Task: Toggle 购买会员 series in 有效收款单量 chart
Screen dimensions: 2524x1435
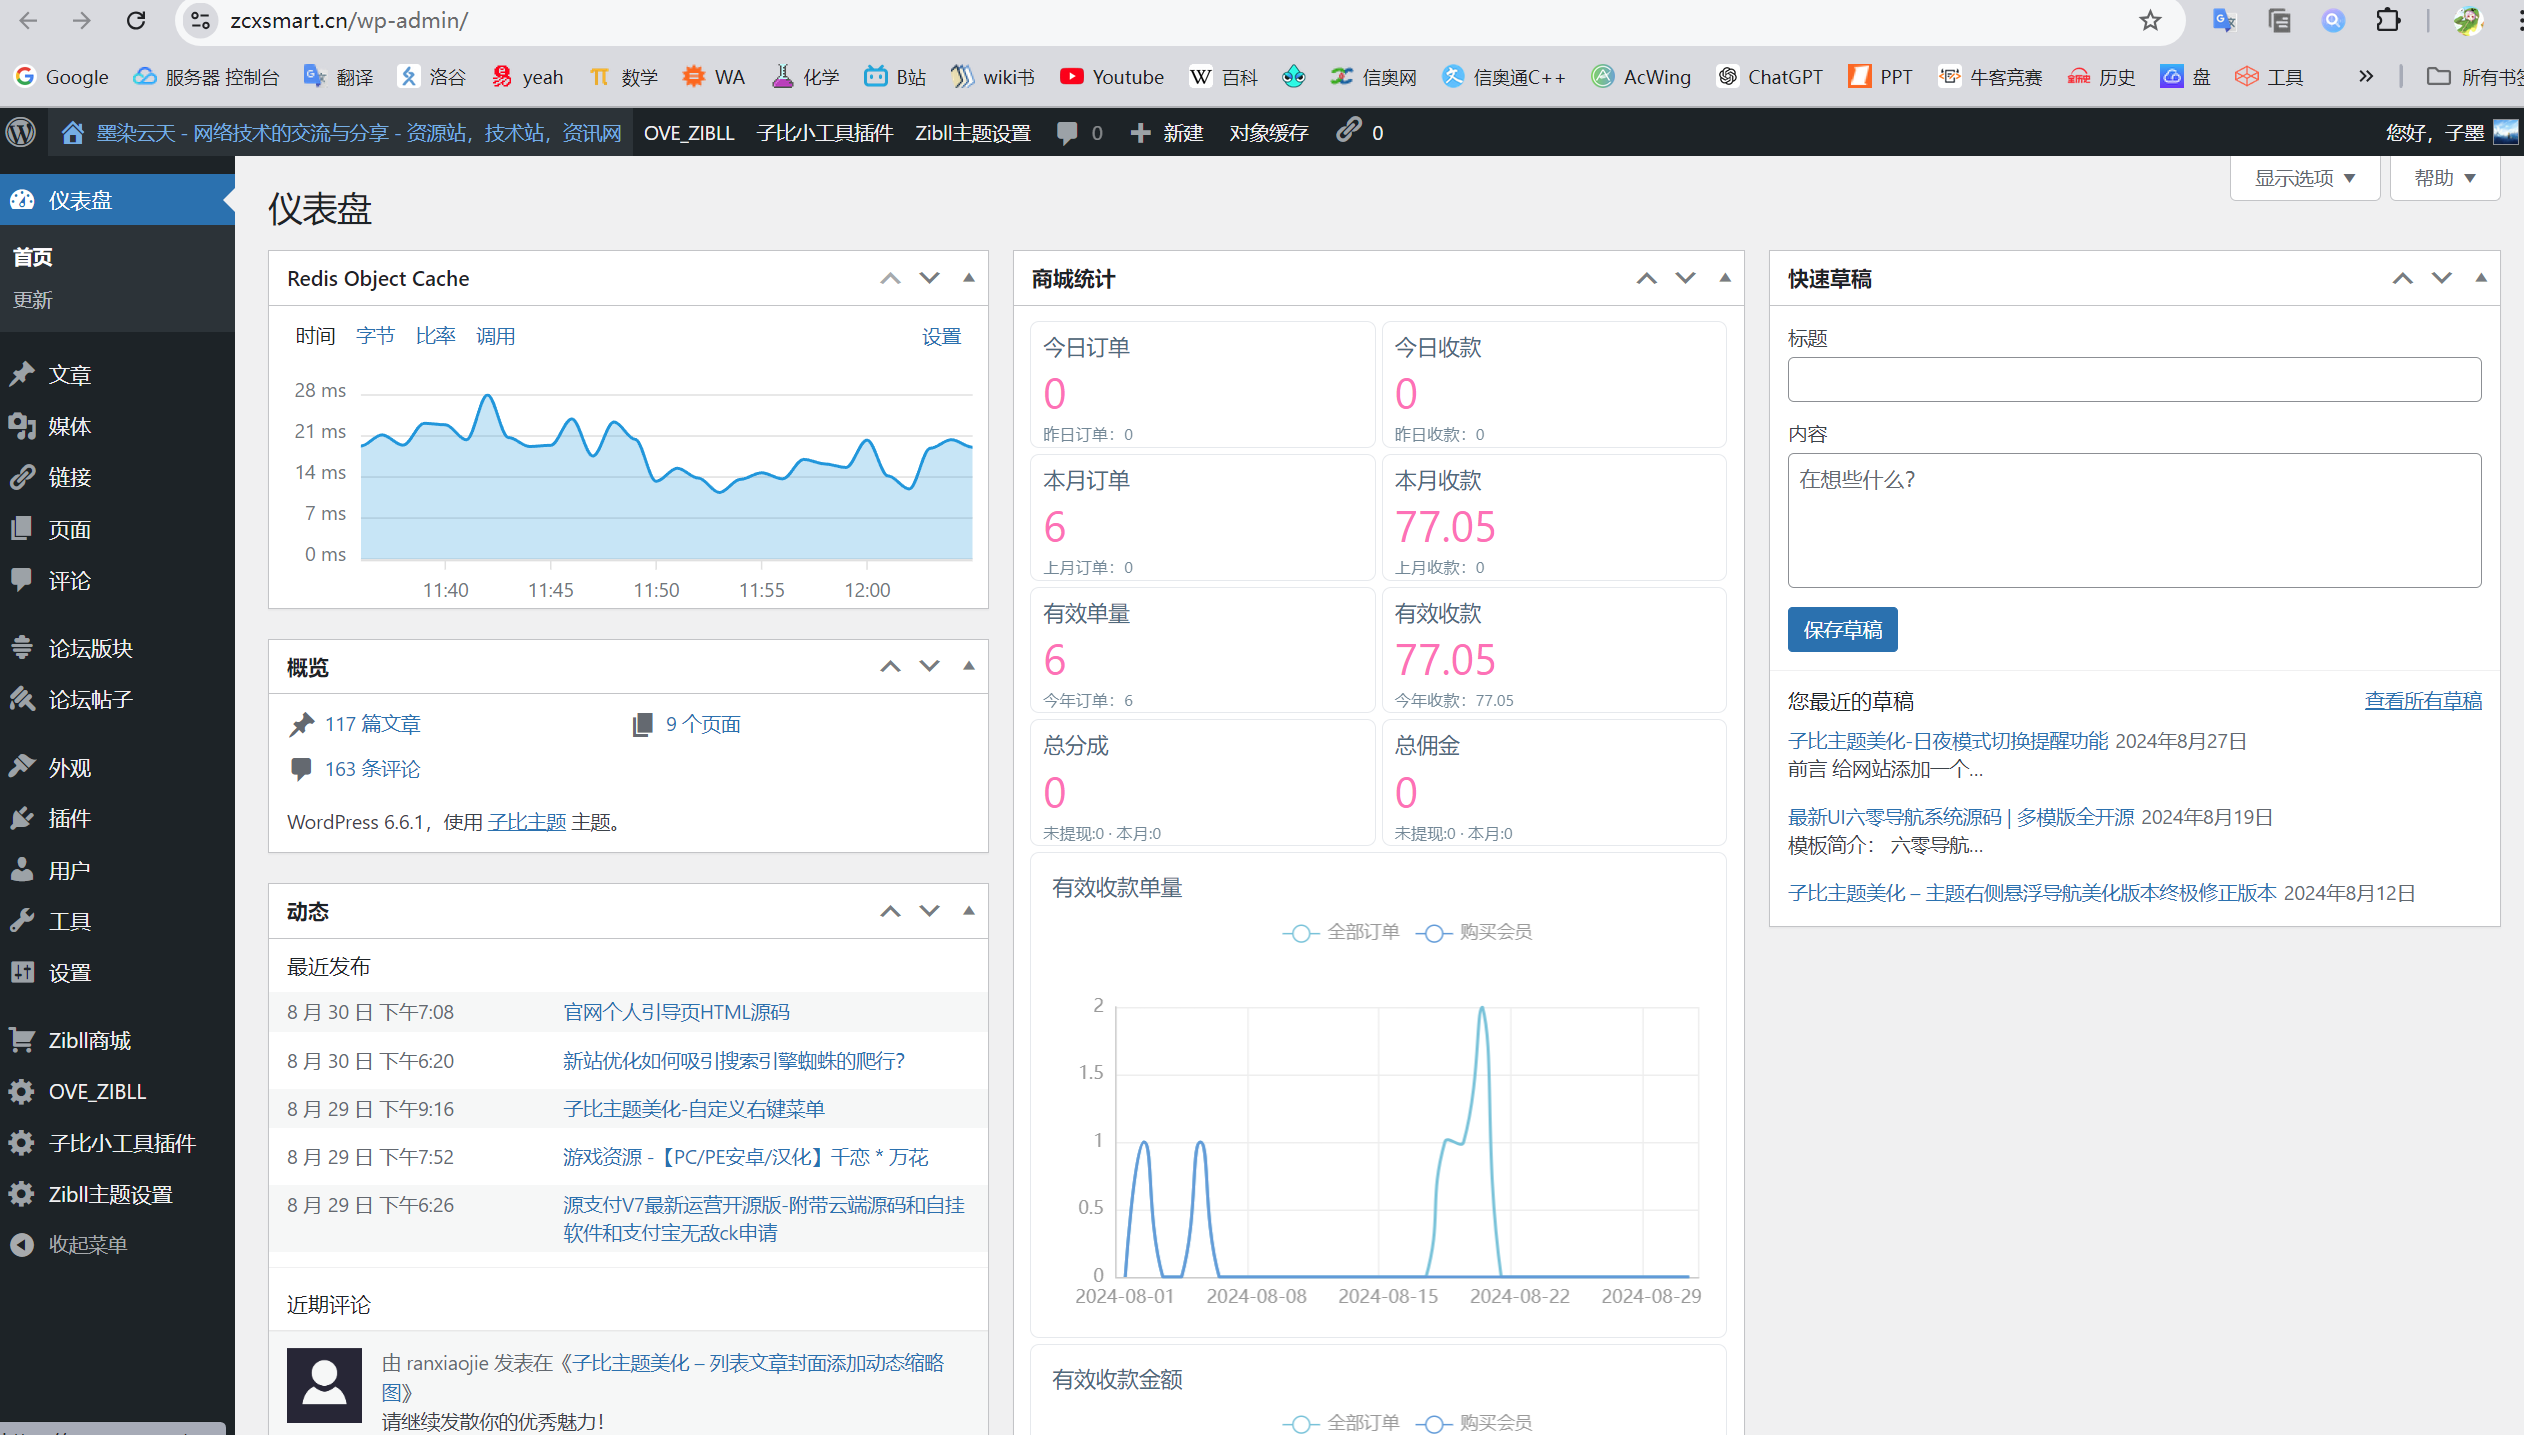Action: coord(1474,932)
